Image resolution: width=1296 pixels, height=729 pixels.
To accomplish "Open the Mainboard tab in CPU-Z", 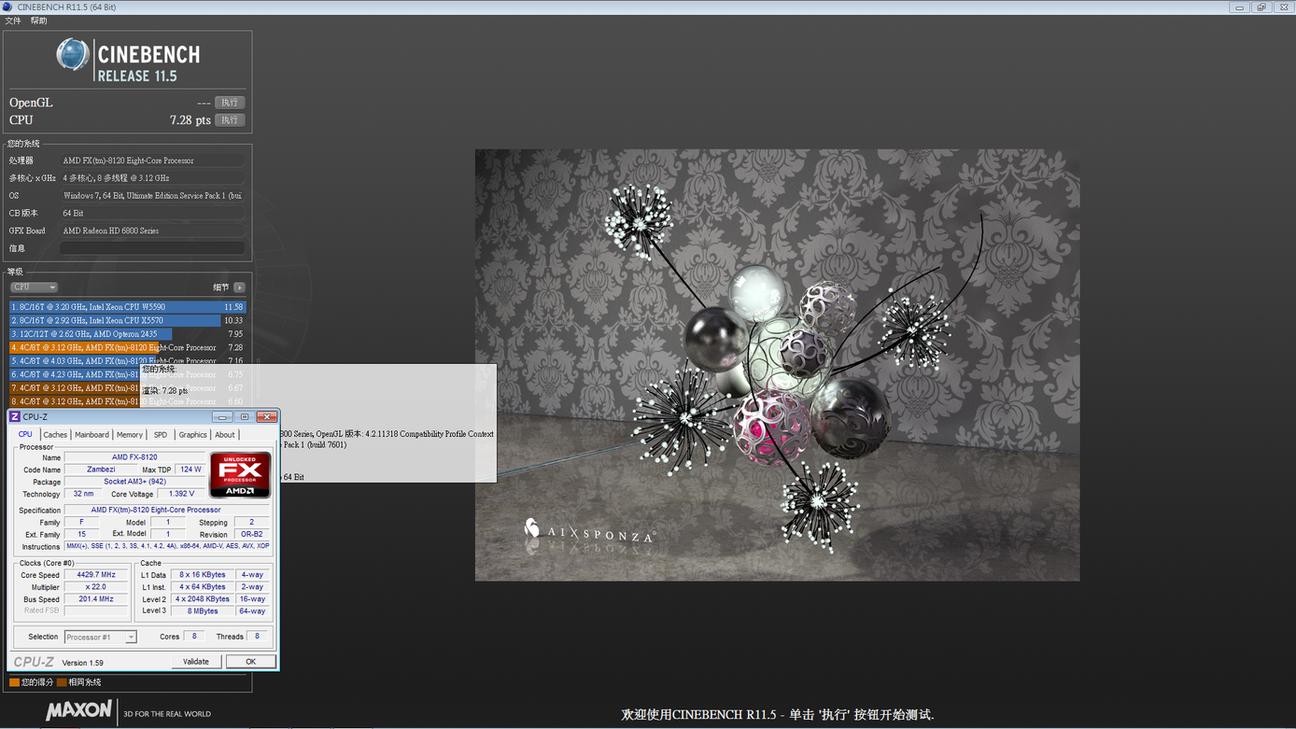I will tap(92, 435).
